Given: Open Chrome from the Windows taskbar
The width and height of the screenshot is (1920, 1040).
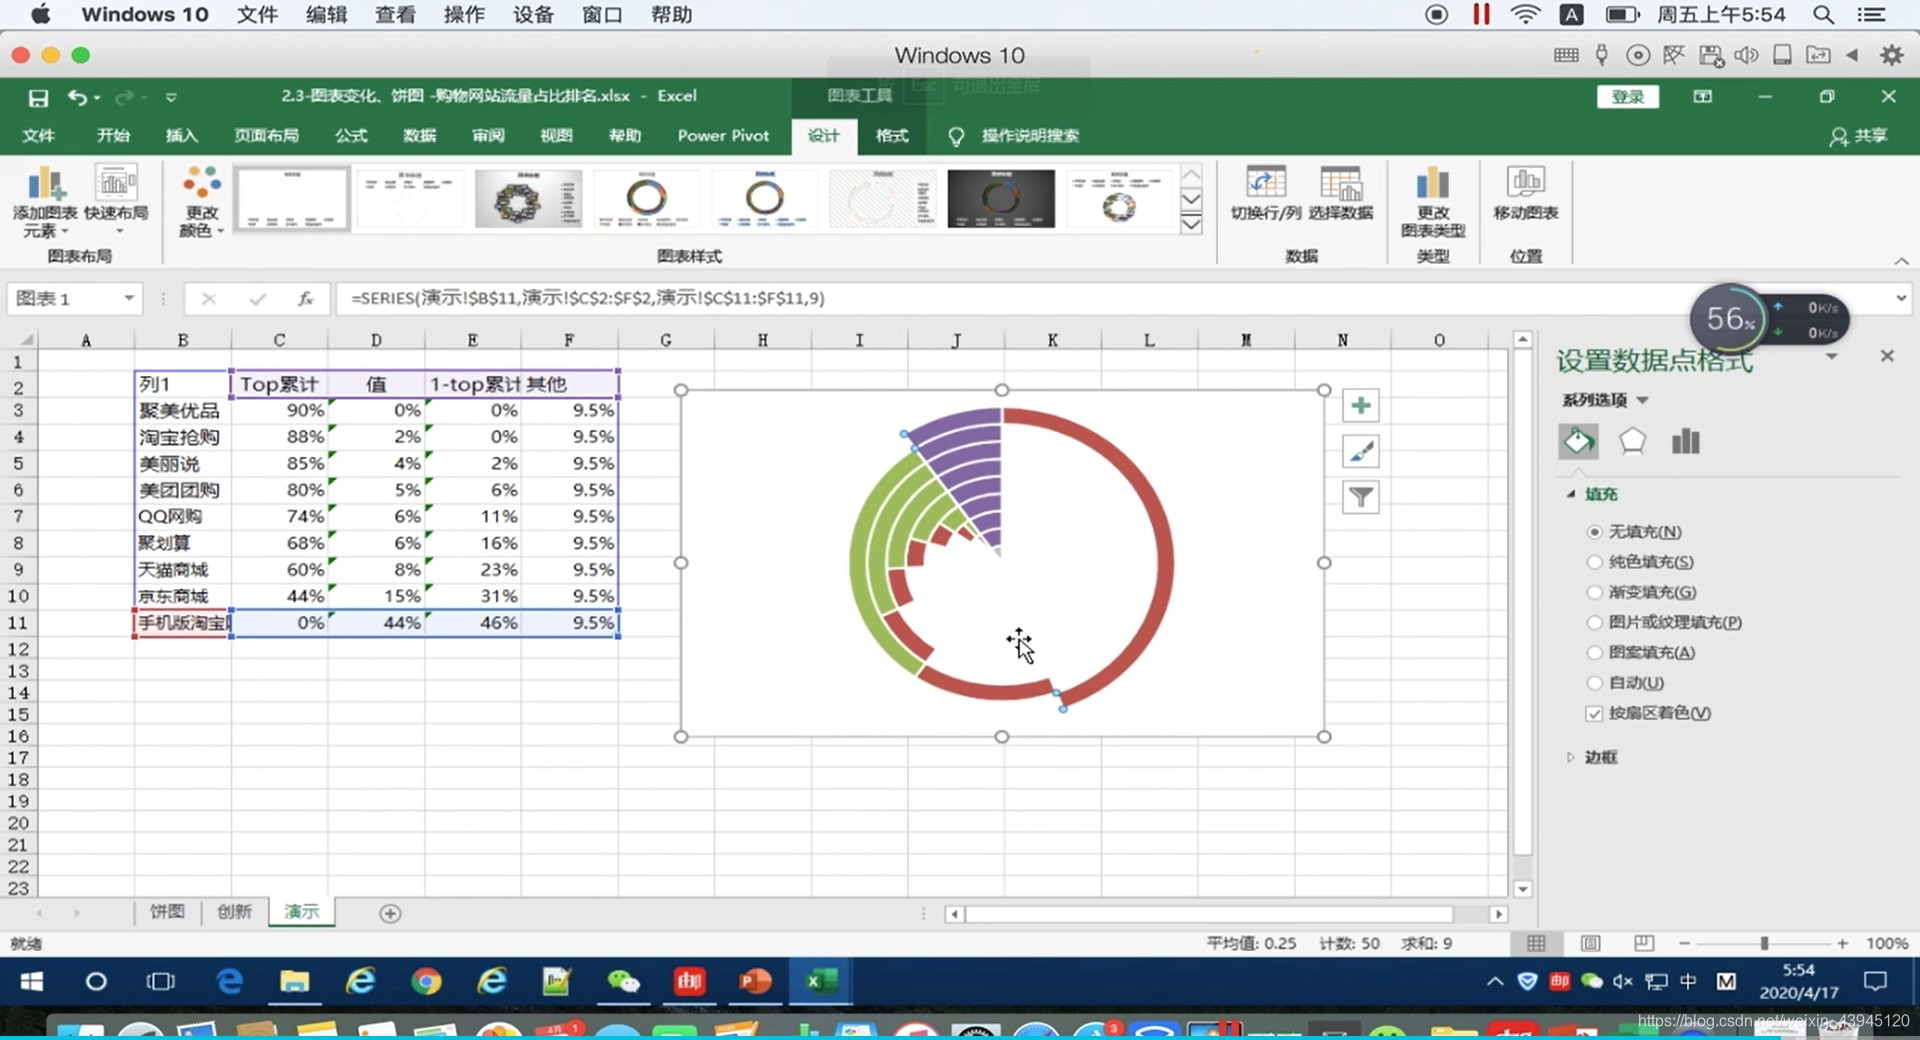Looking at the screenshot, I should click(426, 981).
